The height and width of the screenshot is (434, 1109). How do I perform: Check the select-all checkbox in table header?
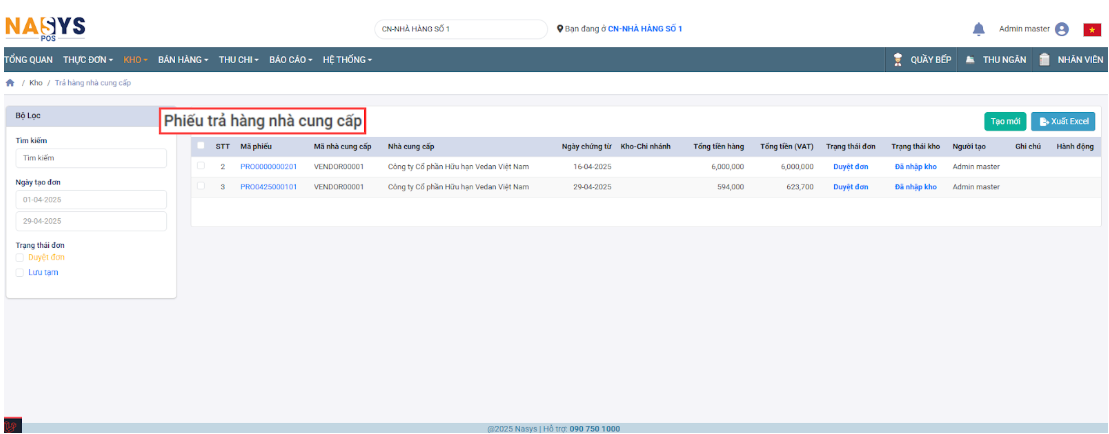point(201,146)
